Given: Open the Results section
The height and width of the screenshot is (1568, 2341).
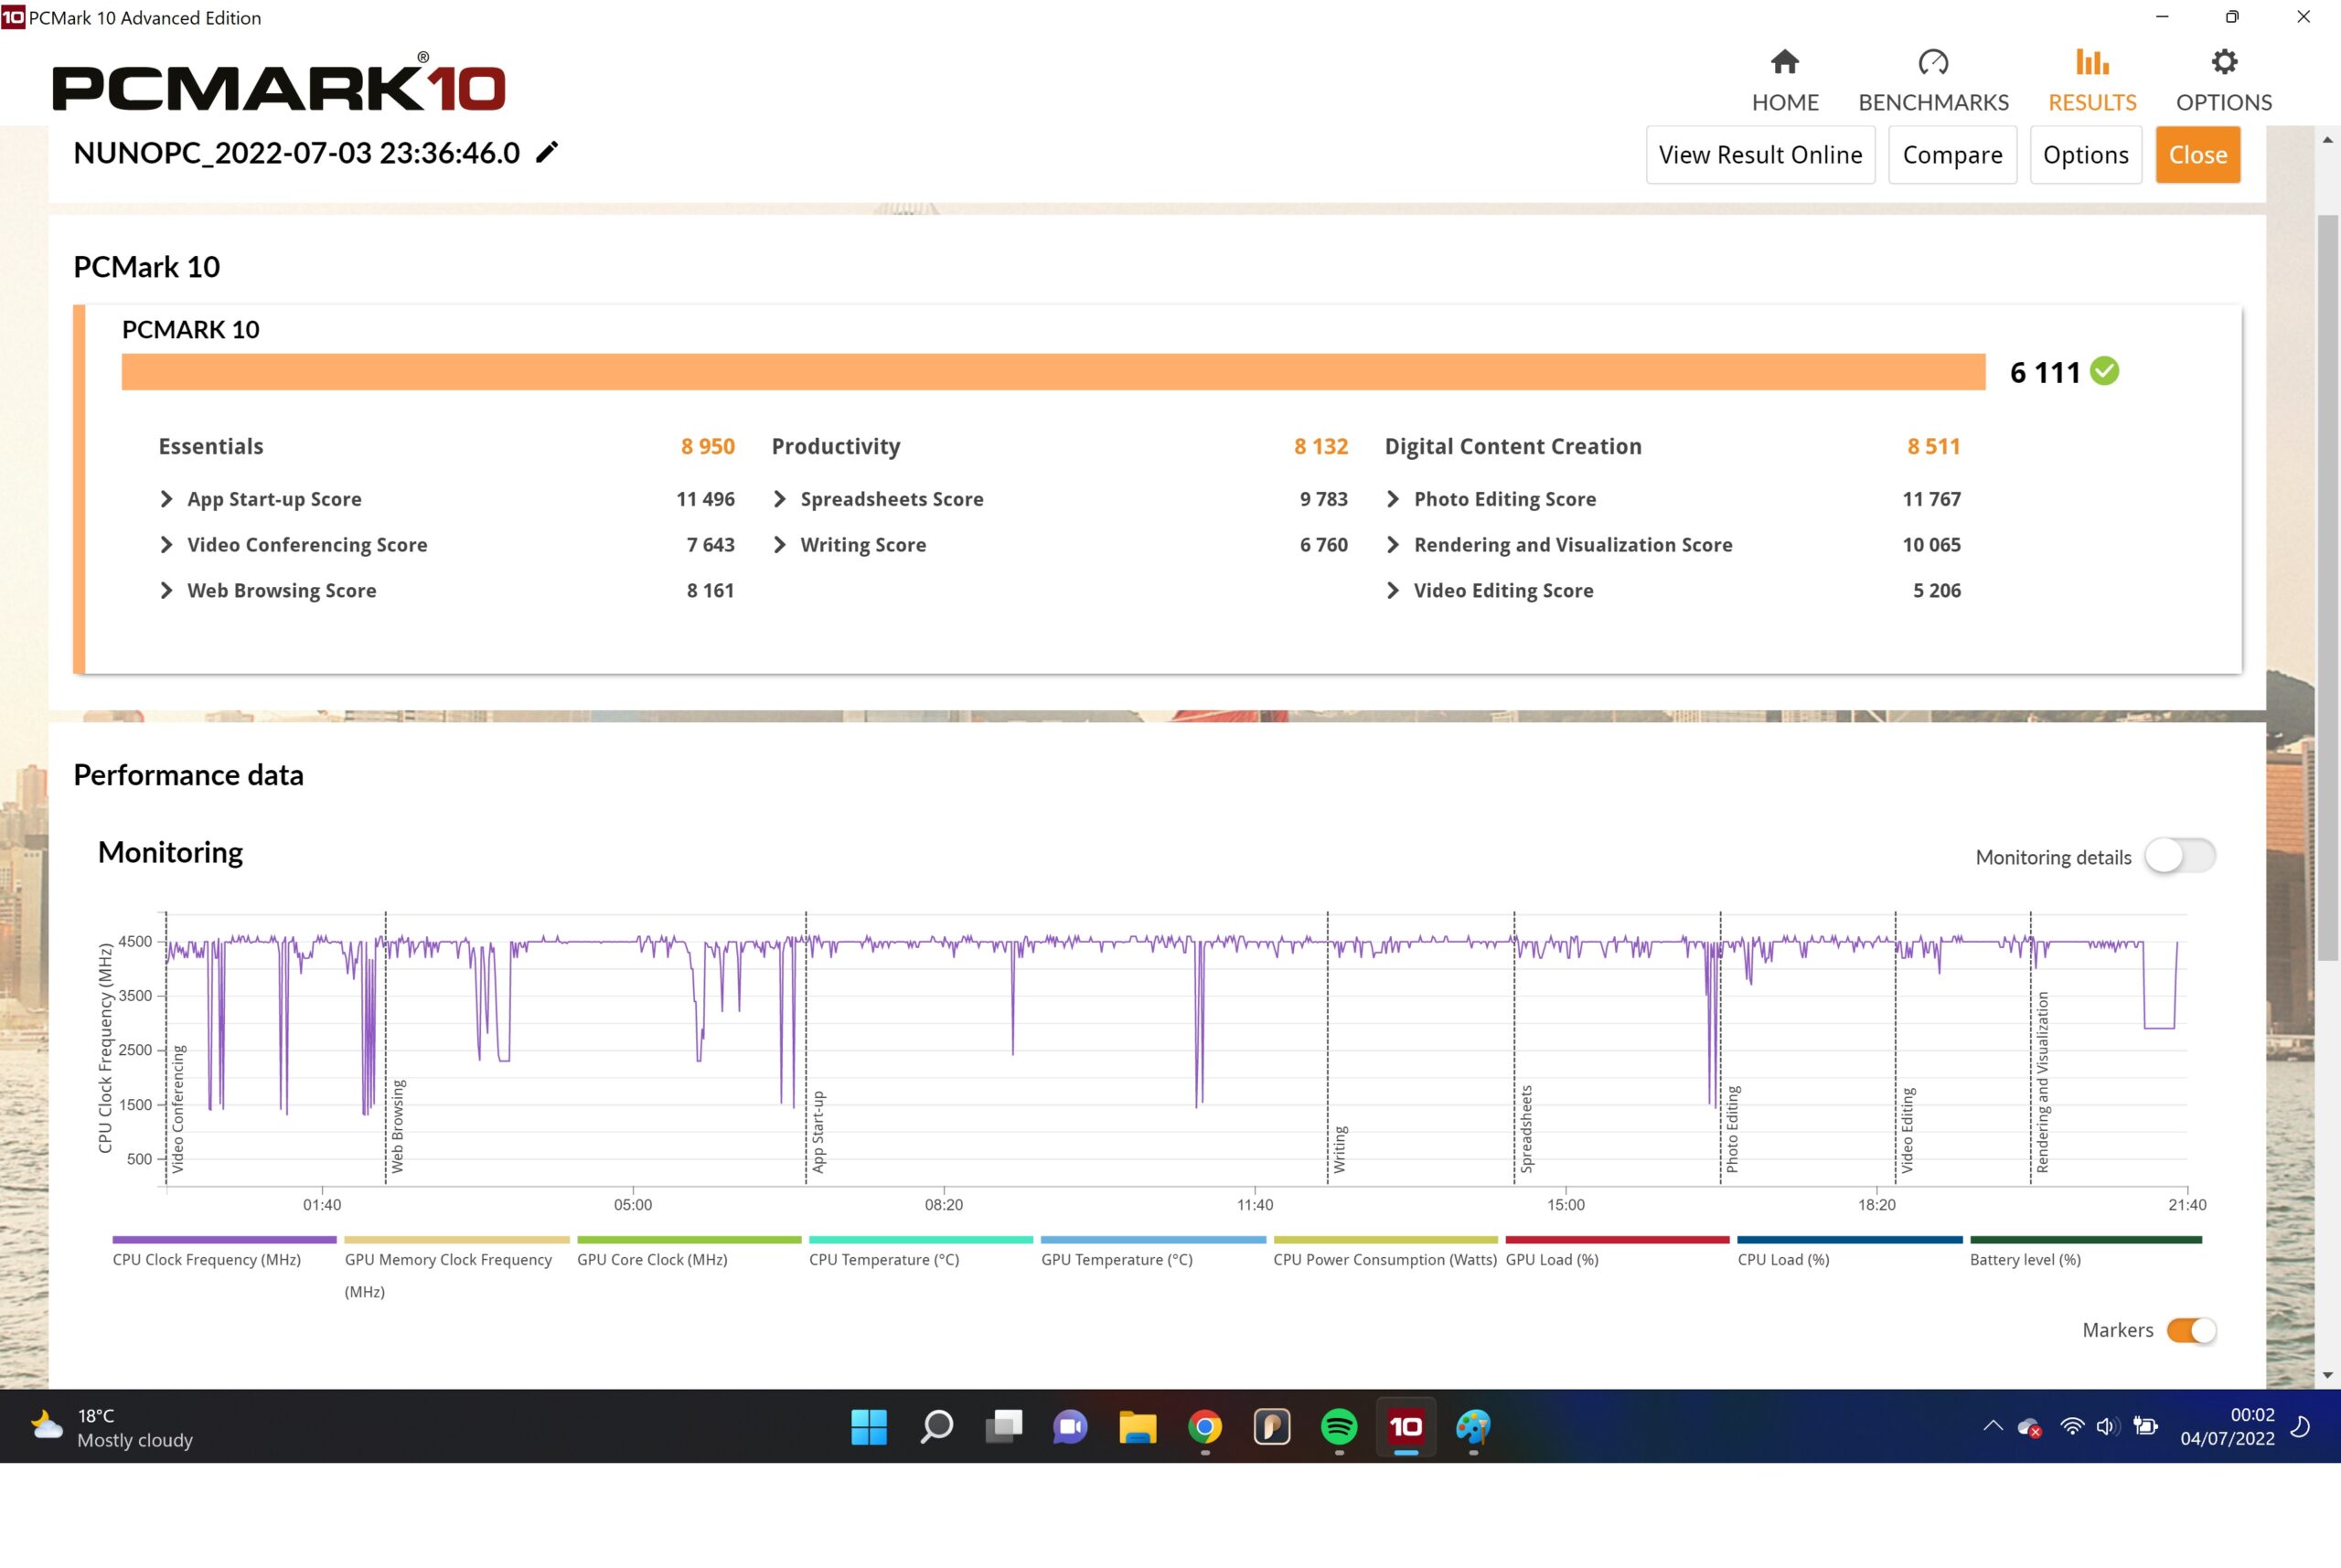Looking at the screenshot, I should coord(2092,81).
